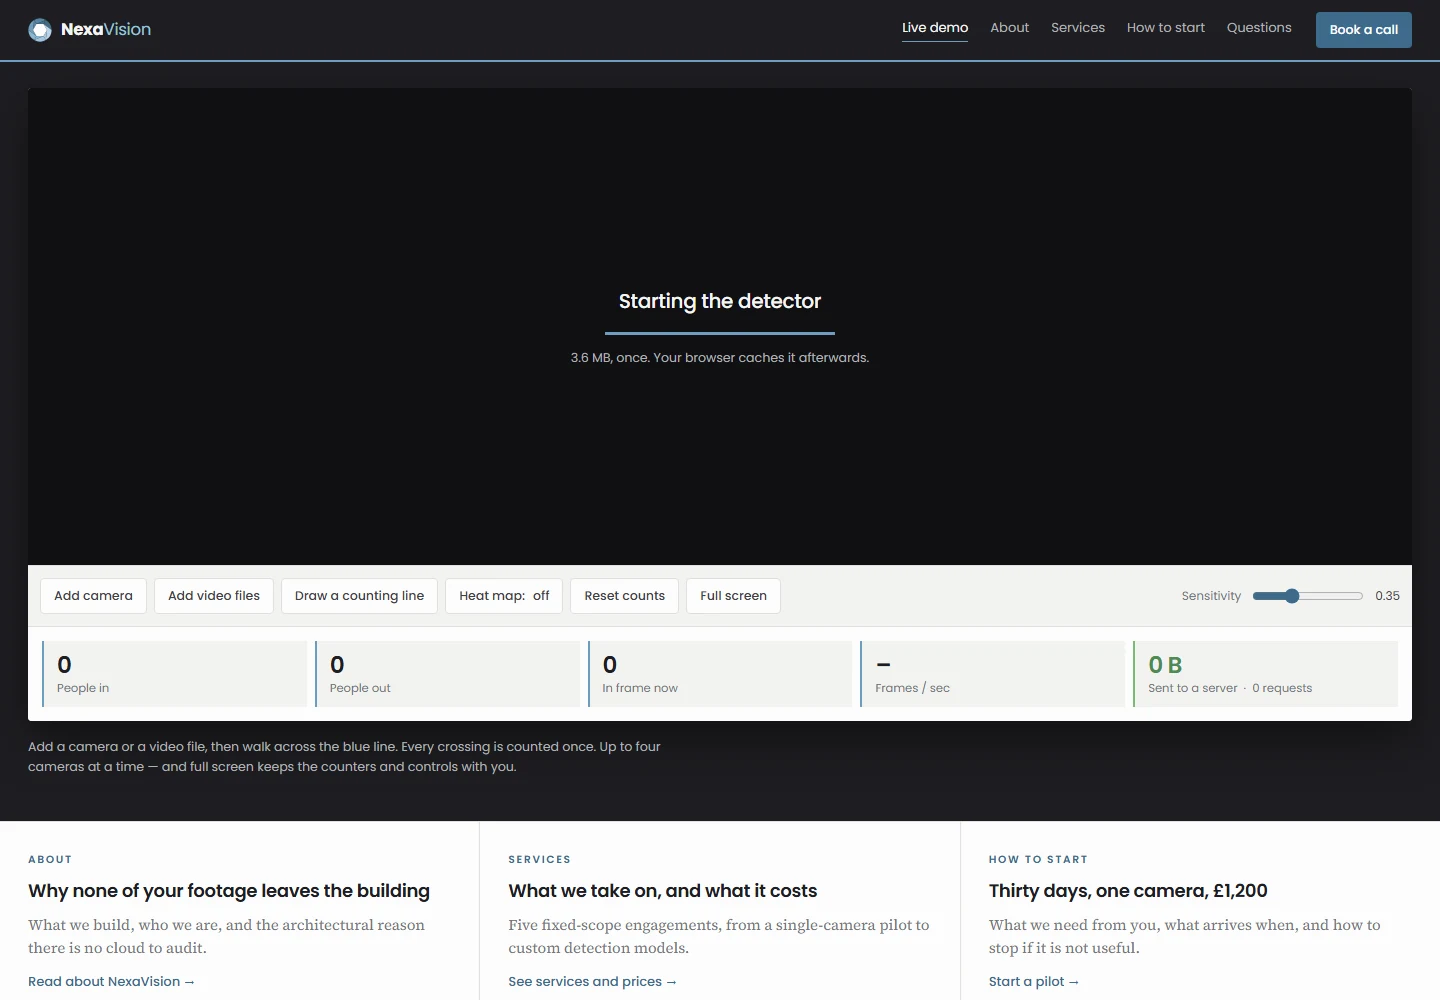Viewport: 1440px width, 1000px height.
Task: Open the How to start nav item
Action: (1166, 28)
